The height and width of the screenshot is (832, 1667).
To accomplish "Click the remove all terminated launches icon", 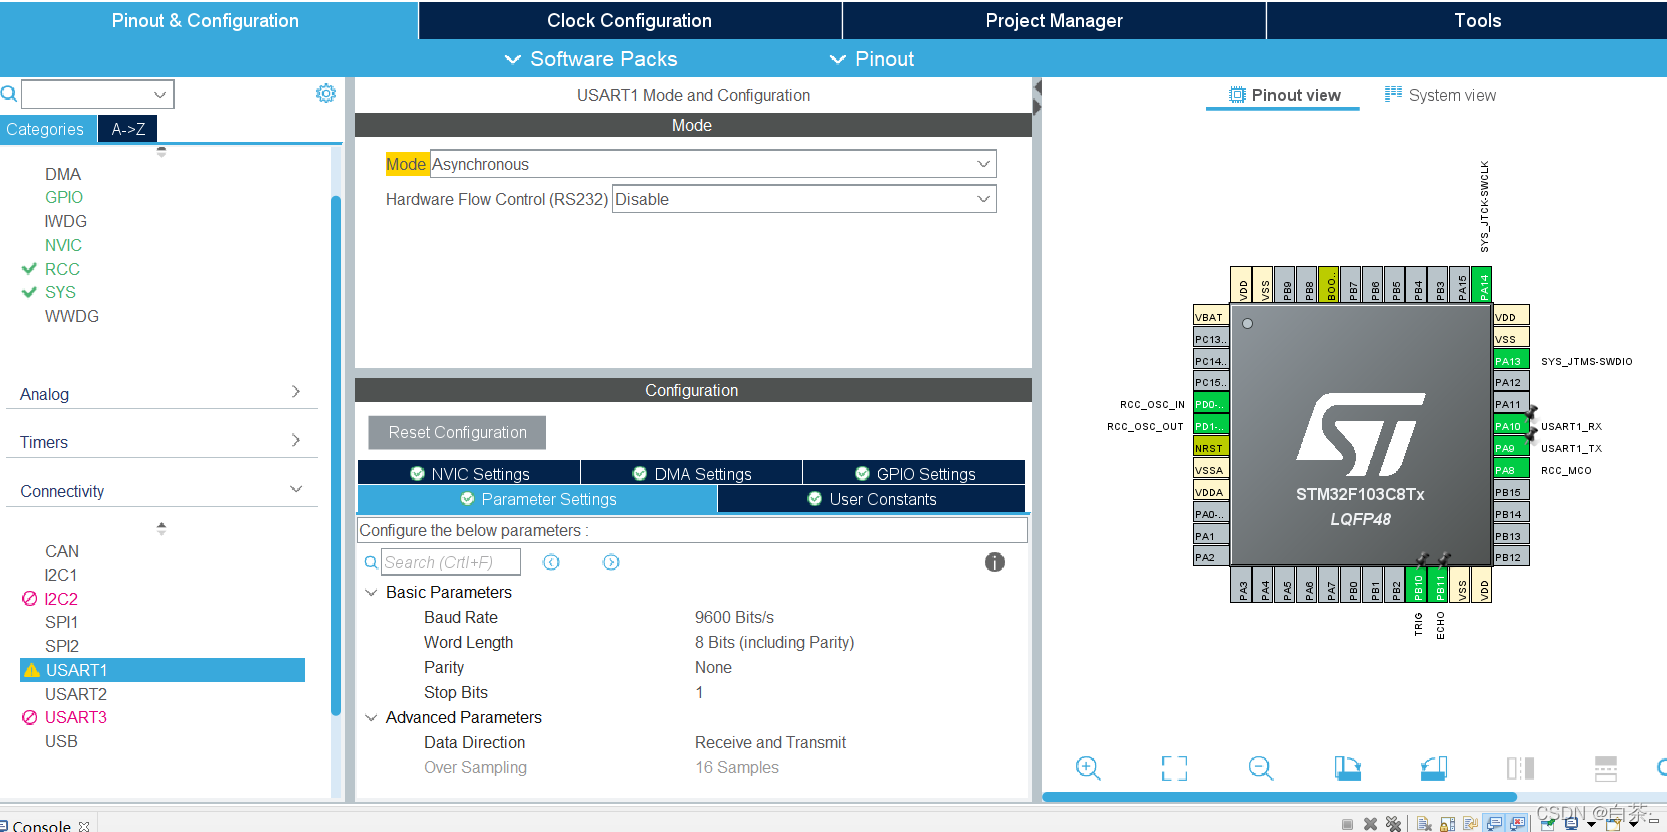I will [1393, 824].
